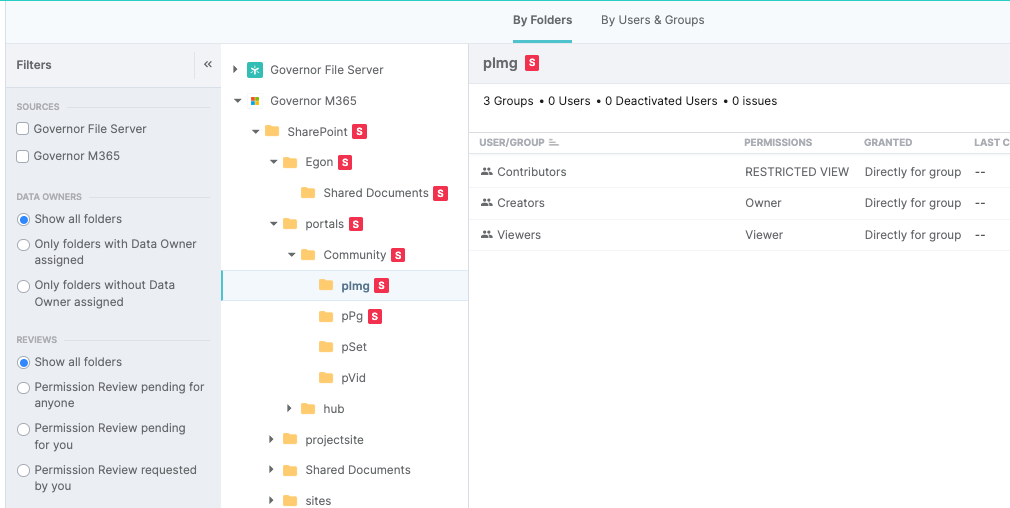Screen dimensions: 1010x508
Task: Click the Contributors group icon
Action: pyautogui.click(x=487, y=172)
